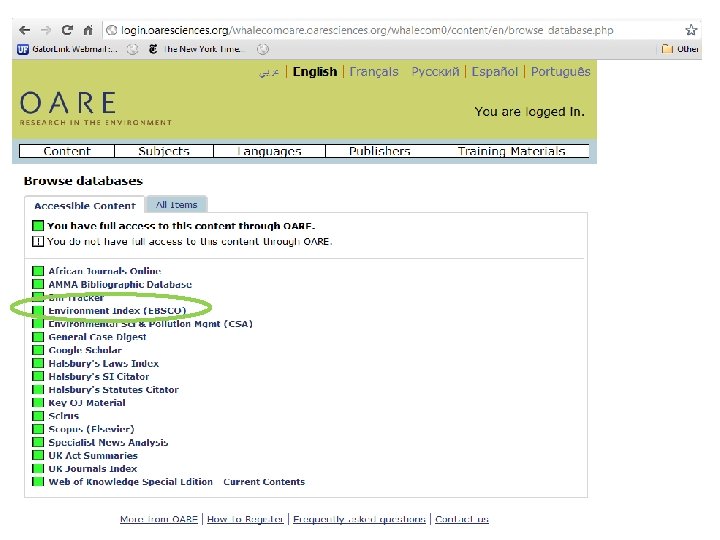Image resolution: width=720 pixels, height=540 pixels.
Task: Click green square beside Google Scholar
Action: point(38,350)
